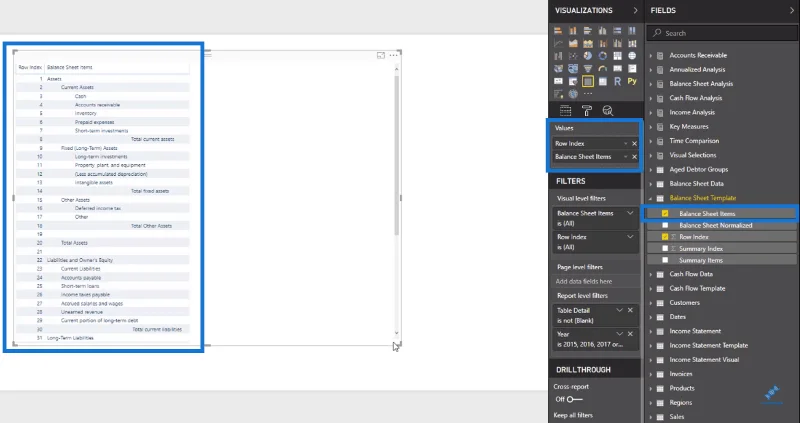Uncheck the Balance Sheet Items field
800x423 pixels.
(x=665, y=214)
